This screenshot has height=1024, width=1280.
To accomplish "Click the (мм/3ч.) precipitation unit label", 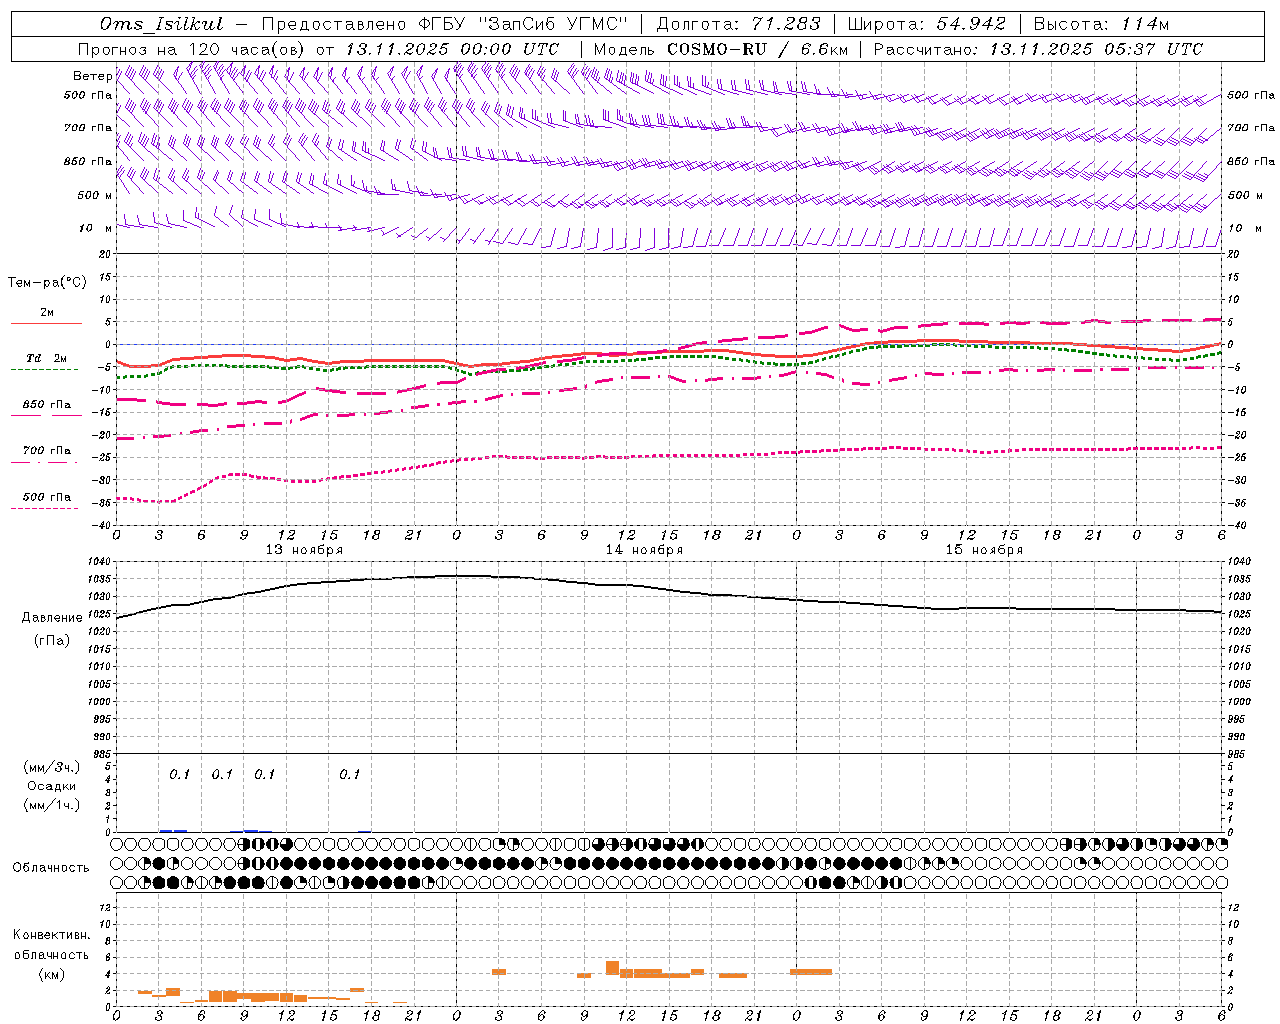I will click(52, 768).
